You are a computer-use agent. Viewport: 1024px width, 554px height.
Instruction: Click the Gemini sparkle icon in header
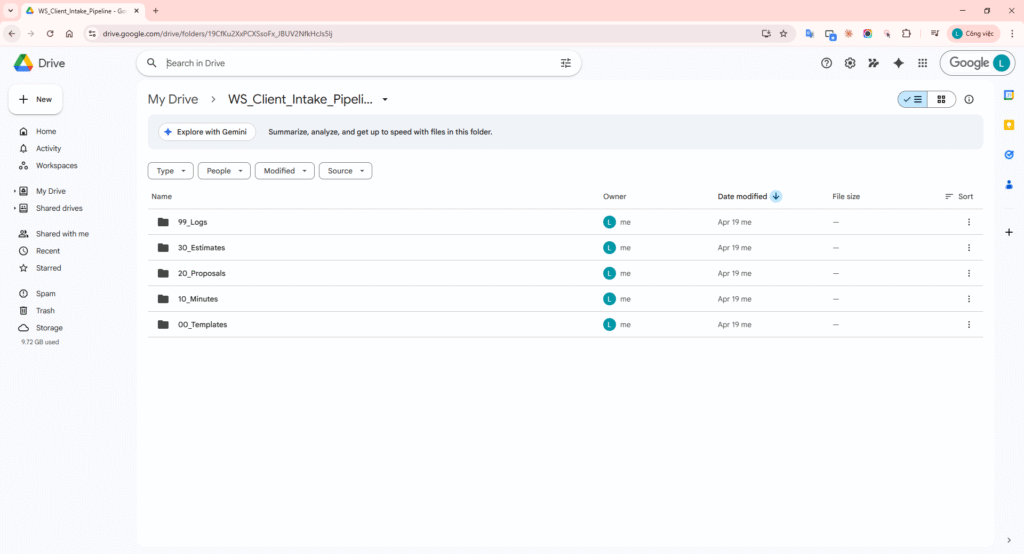point(898,63)
